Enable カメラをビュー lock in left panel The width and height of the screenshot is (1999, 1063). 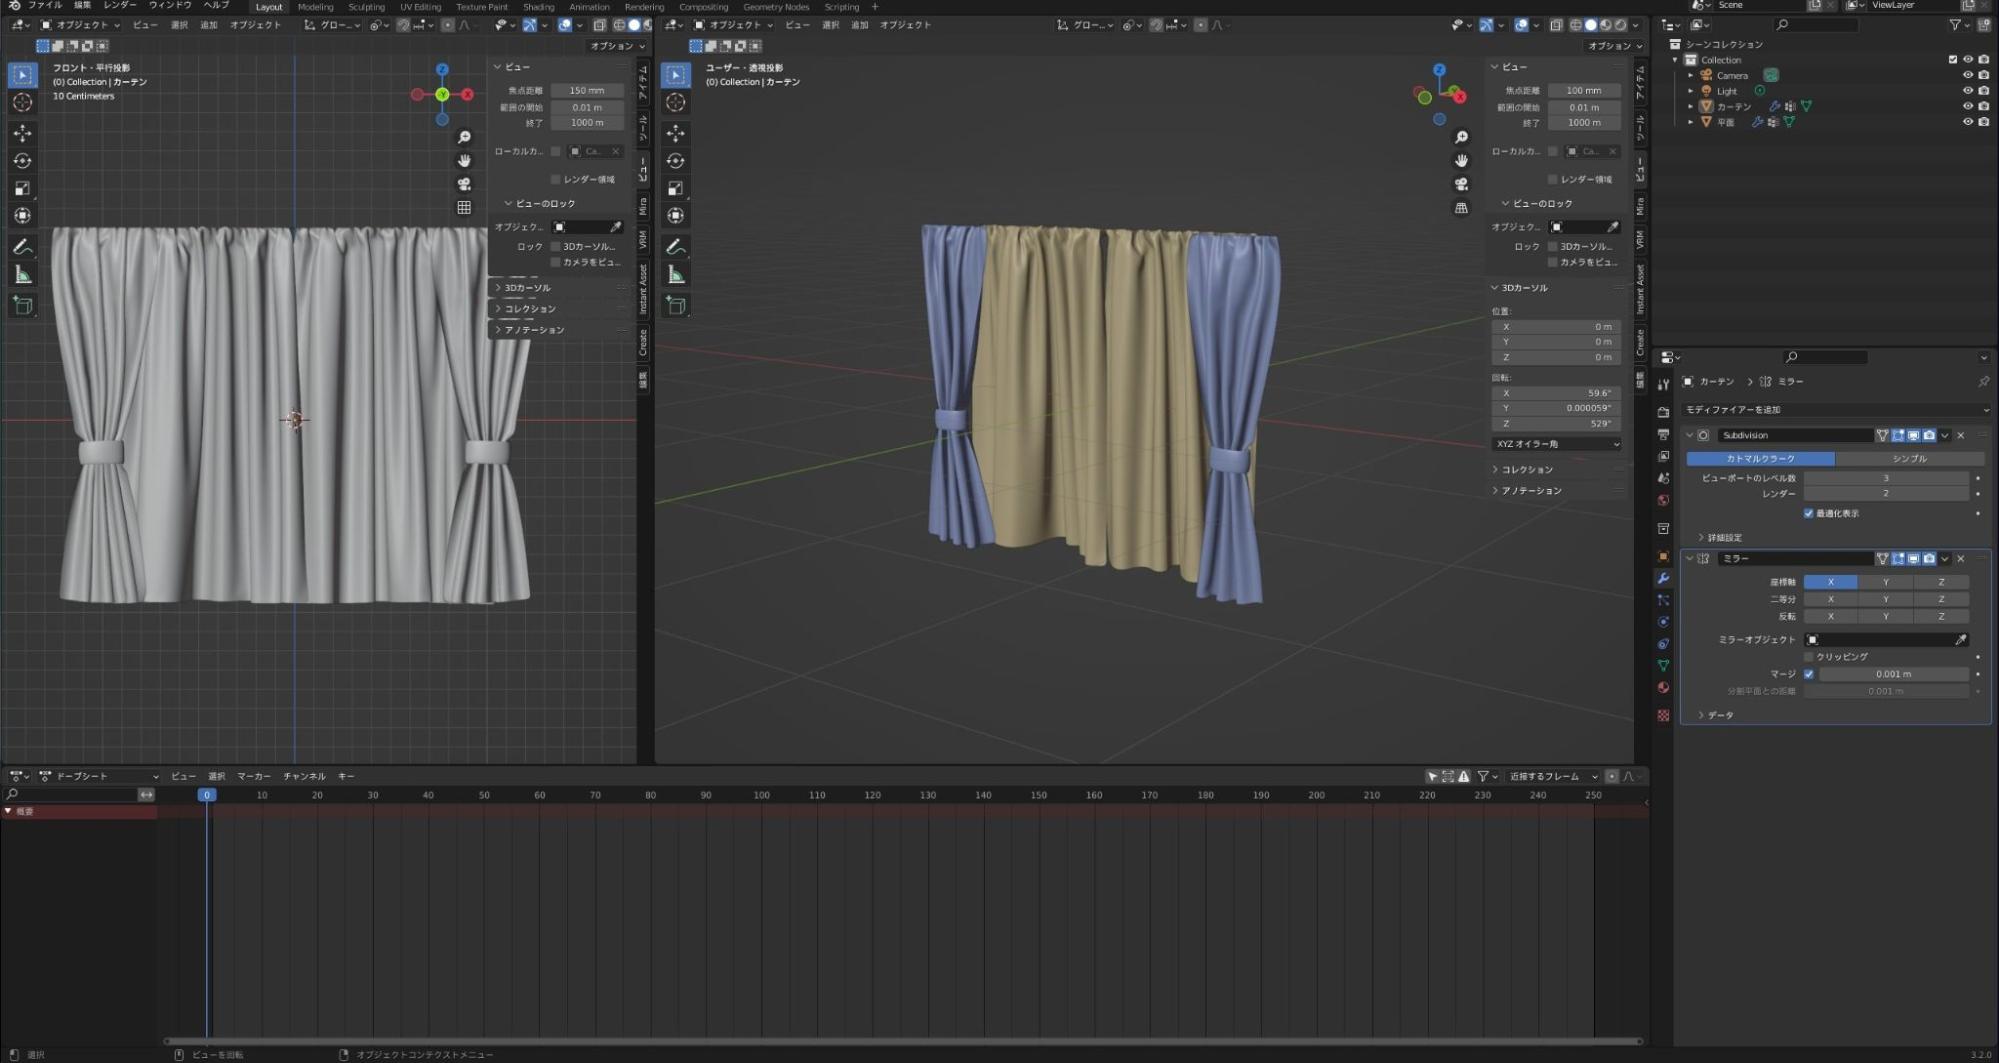click(556, 262)
